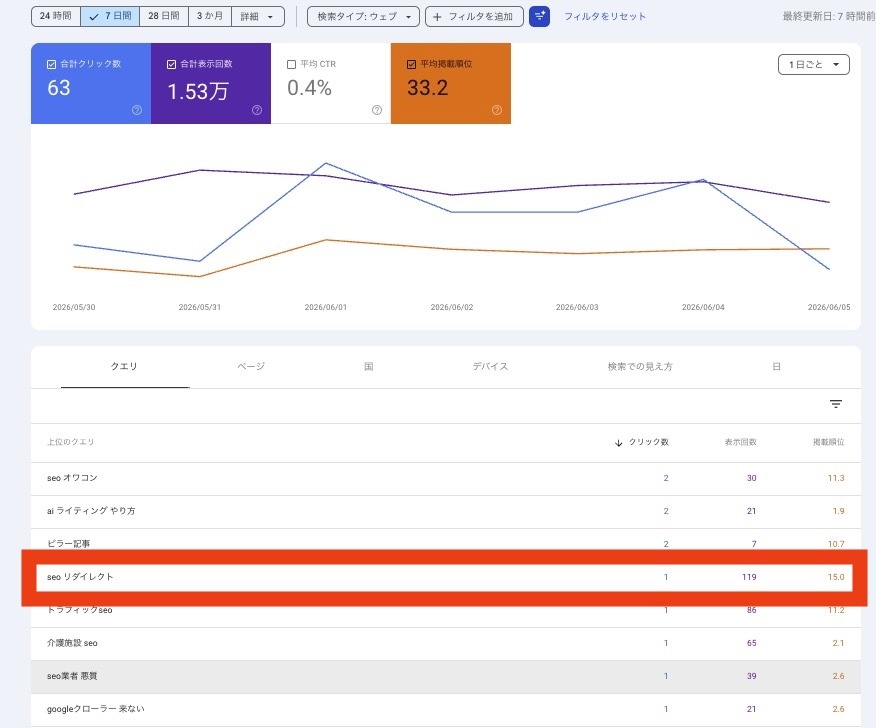Open help icon on 平均掲載順位 card
The height and width of the screenshot is (728, 876).
(x=497, y=110)
